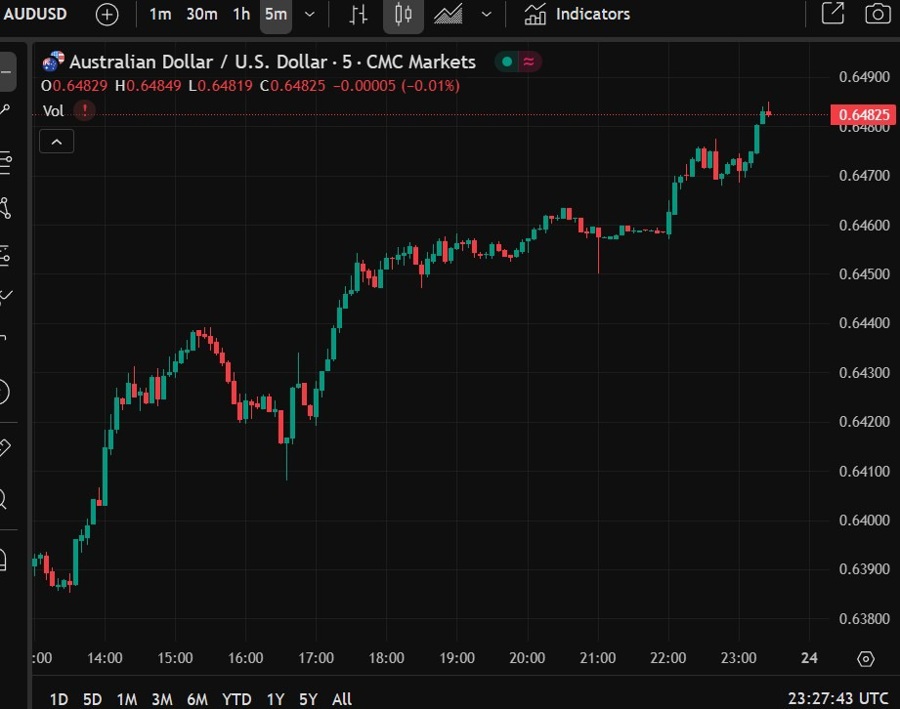
Task: Collapse the legend with the chevron button
Action: (57, 141)
